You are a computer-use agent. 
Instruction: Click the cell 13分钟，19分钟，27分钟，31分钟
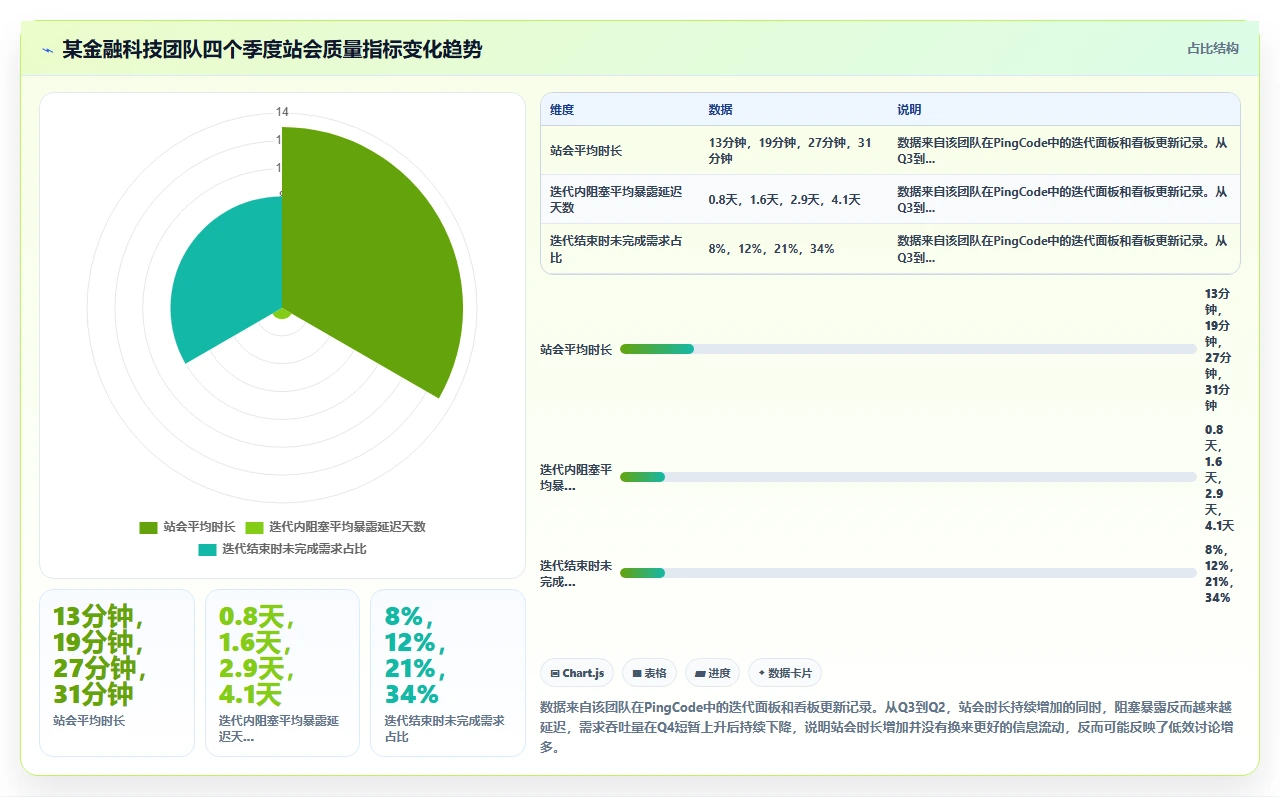(x=793, y=151)
